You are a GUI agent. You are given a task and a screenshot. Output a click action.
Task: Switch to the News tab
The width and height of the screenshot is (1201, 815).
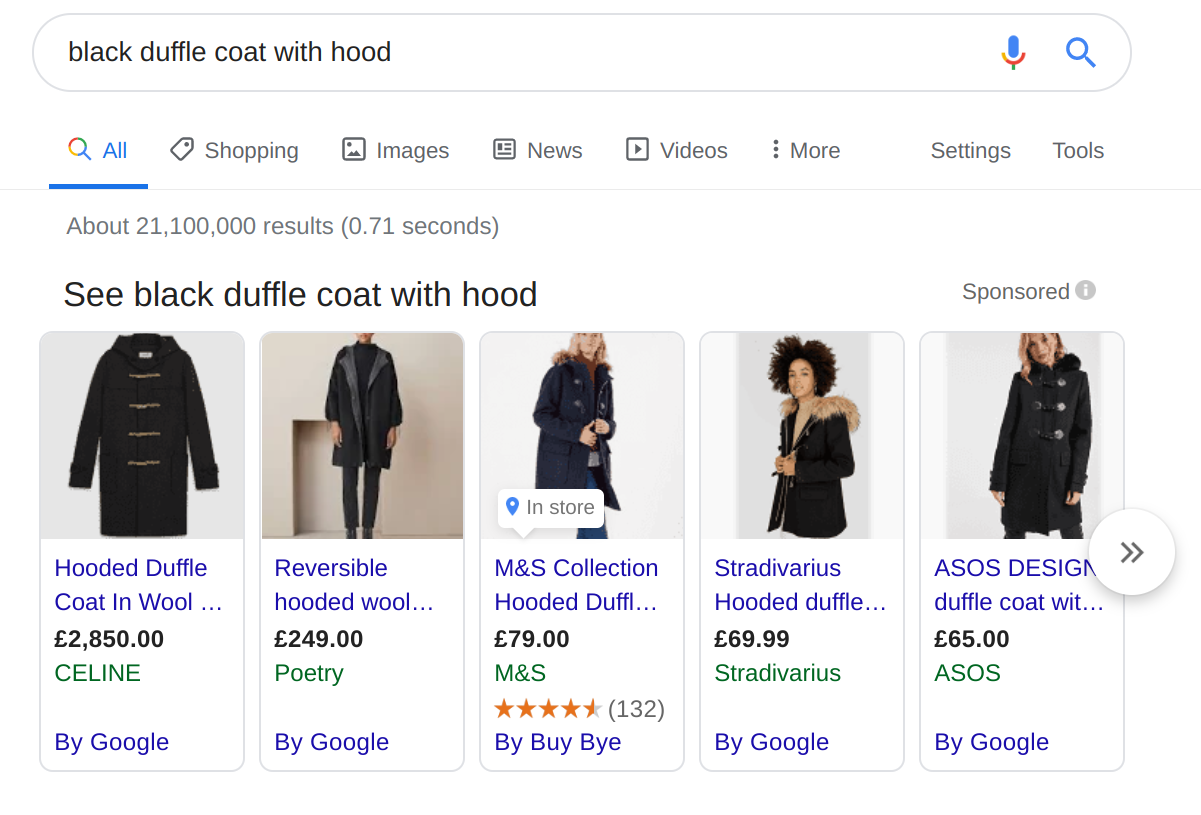pos(538,150)
